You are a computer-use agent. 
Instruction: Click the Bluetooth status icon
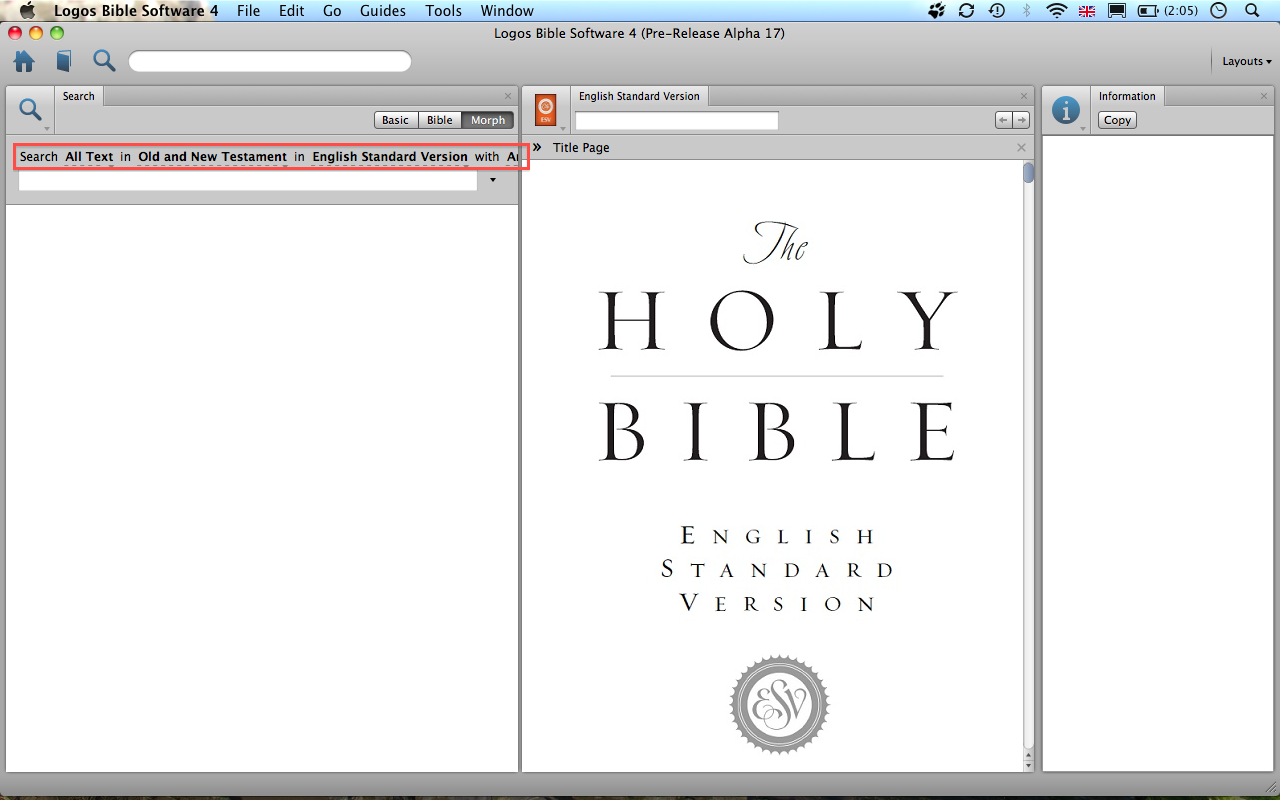click(1026, 11)
